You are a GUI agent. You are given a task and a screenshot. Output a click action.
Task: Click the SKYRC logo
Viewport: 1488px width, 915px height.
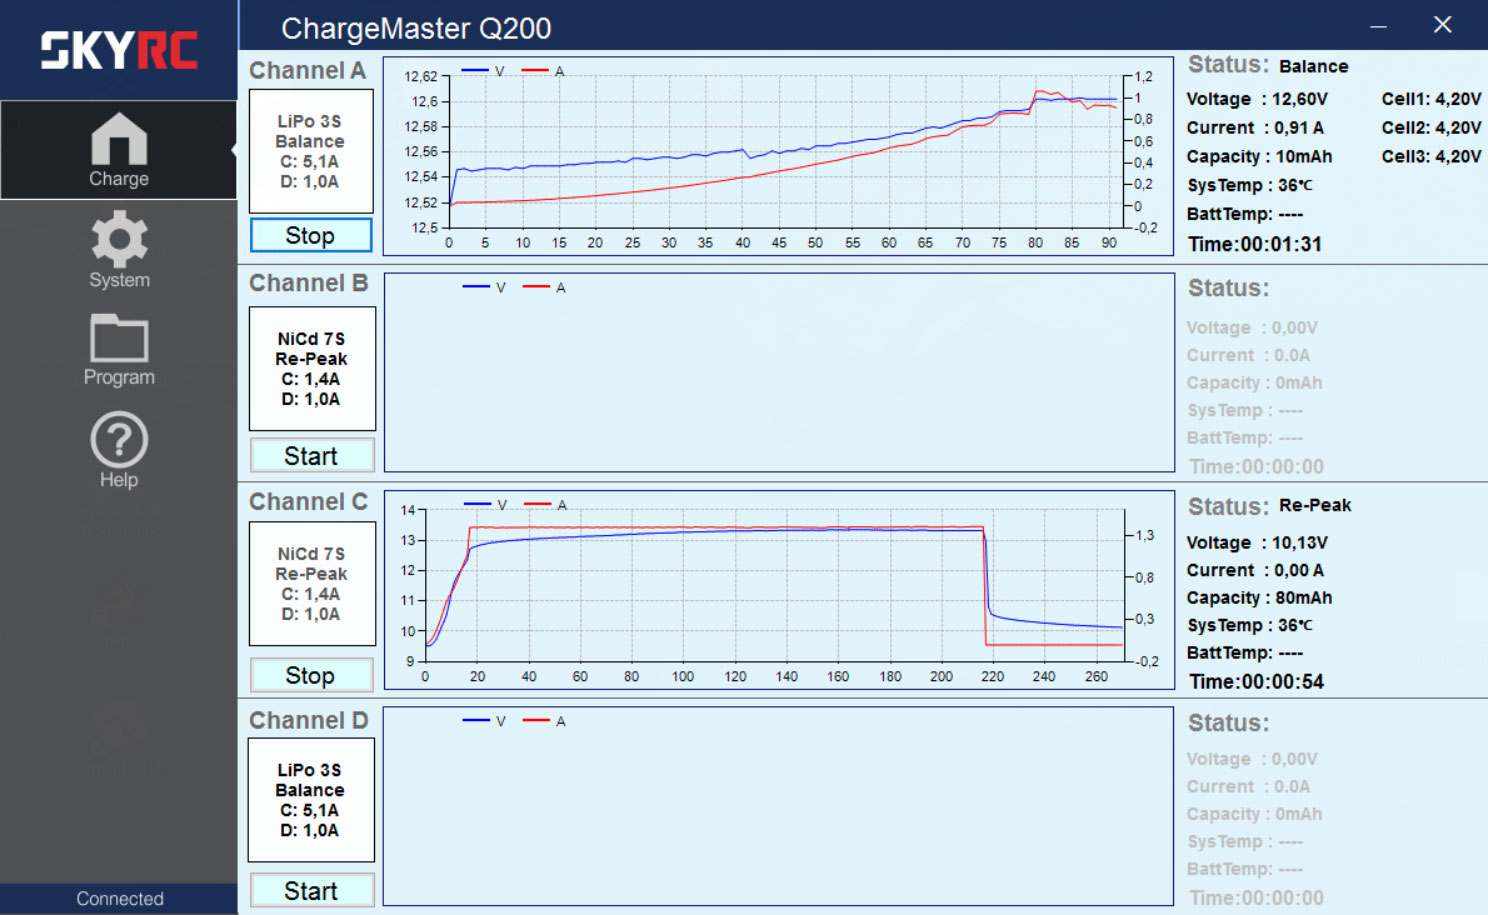tap(119, 50)
